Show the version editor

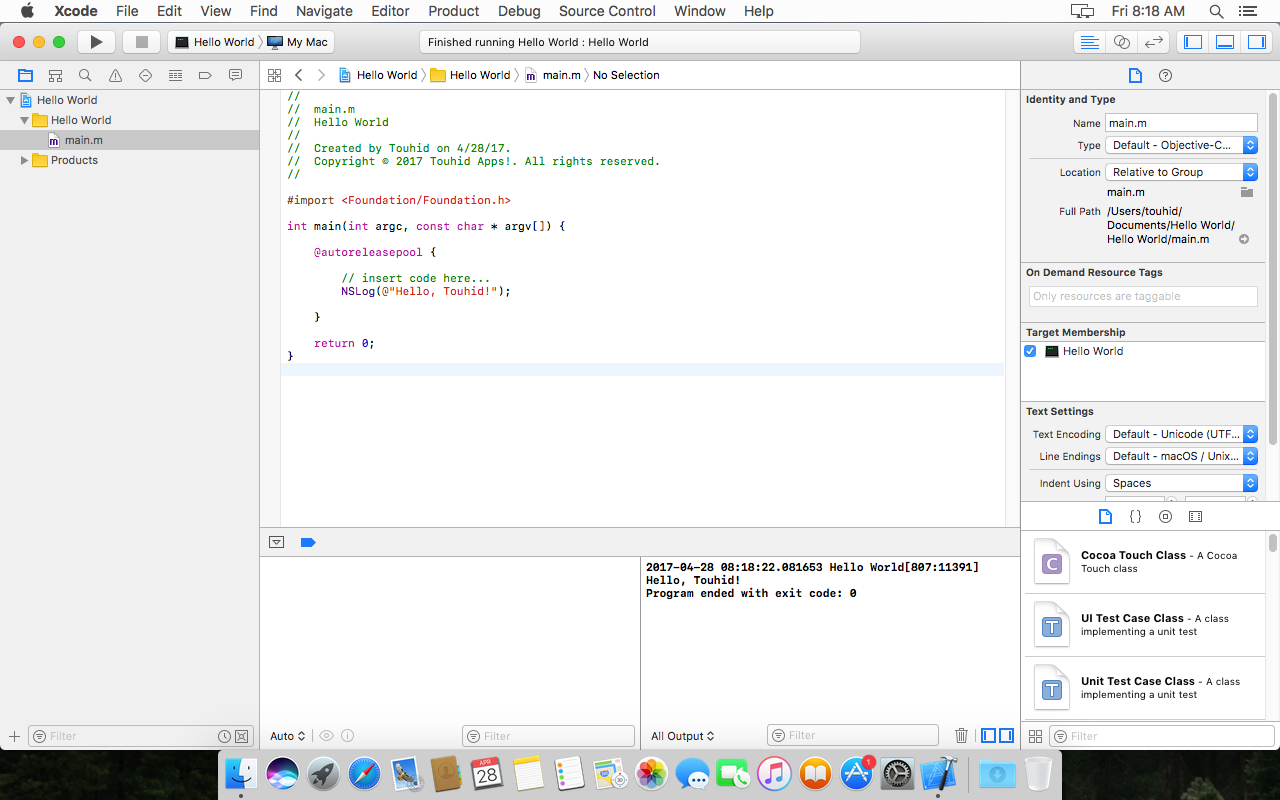pyautogui.click(x=1154, y=42)
